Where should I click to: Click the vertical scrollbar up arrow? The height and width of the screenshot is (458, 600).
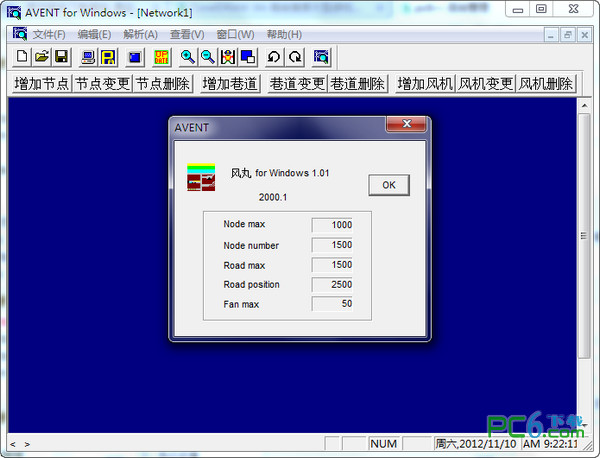pos(584,105)
